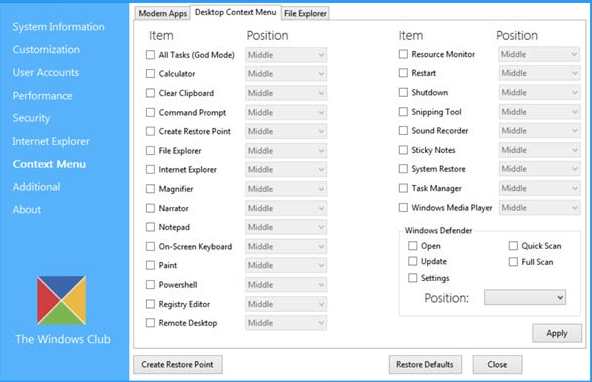The width and height of the screenshot is (592, 382).
Task: Select Desktop Context Menu tab
Action: click(x=236, y=12)
